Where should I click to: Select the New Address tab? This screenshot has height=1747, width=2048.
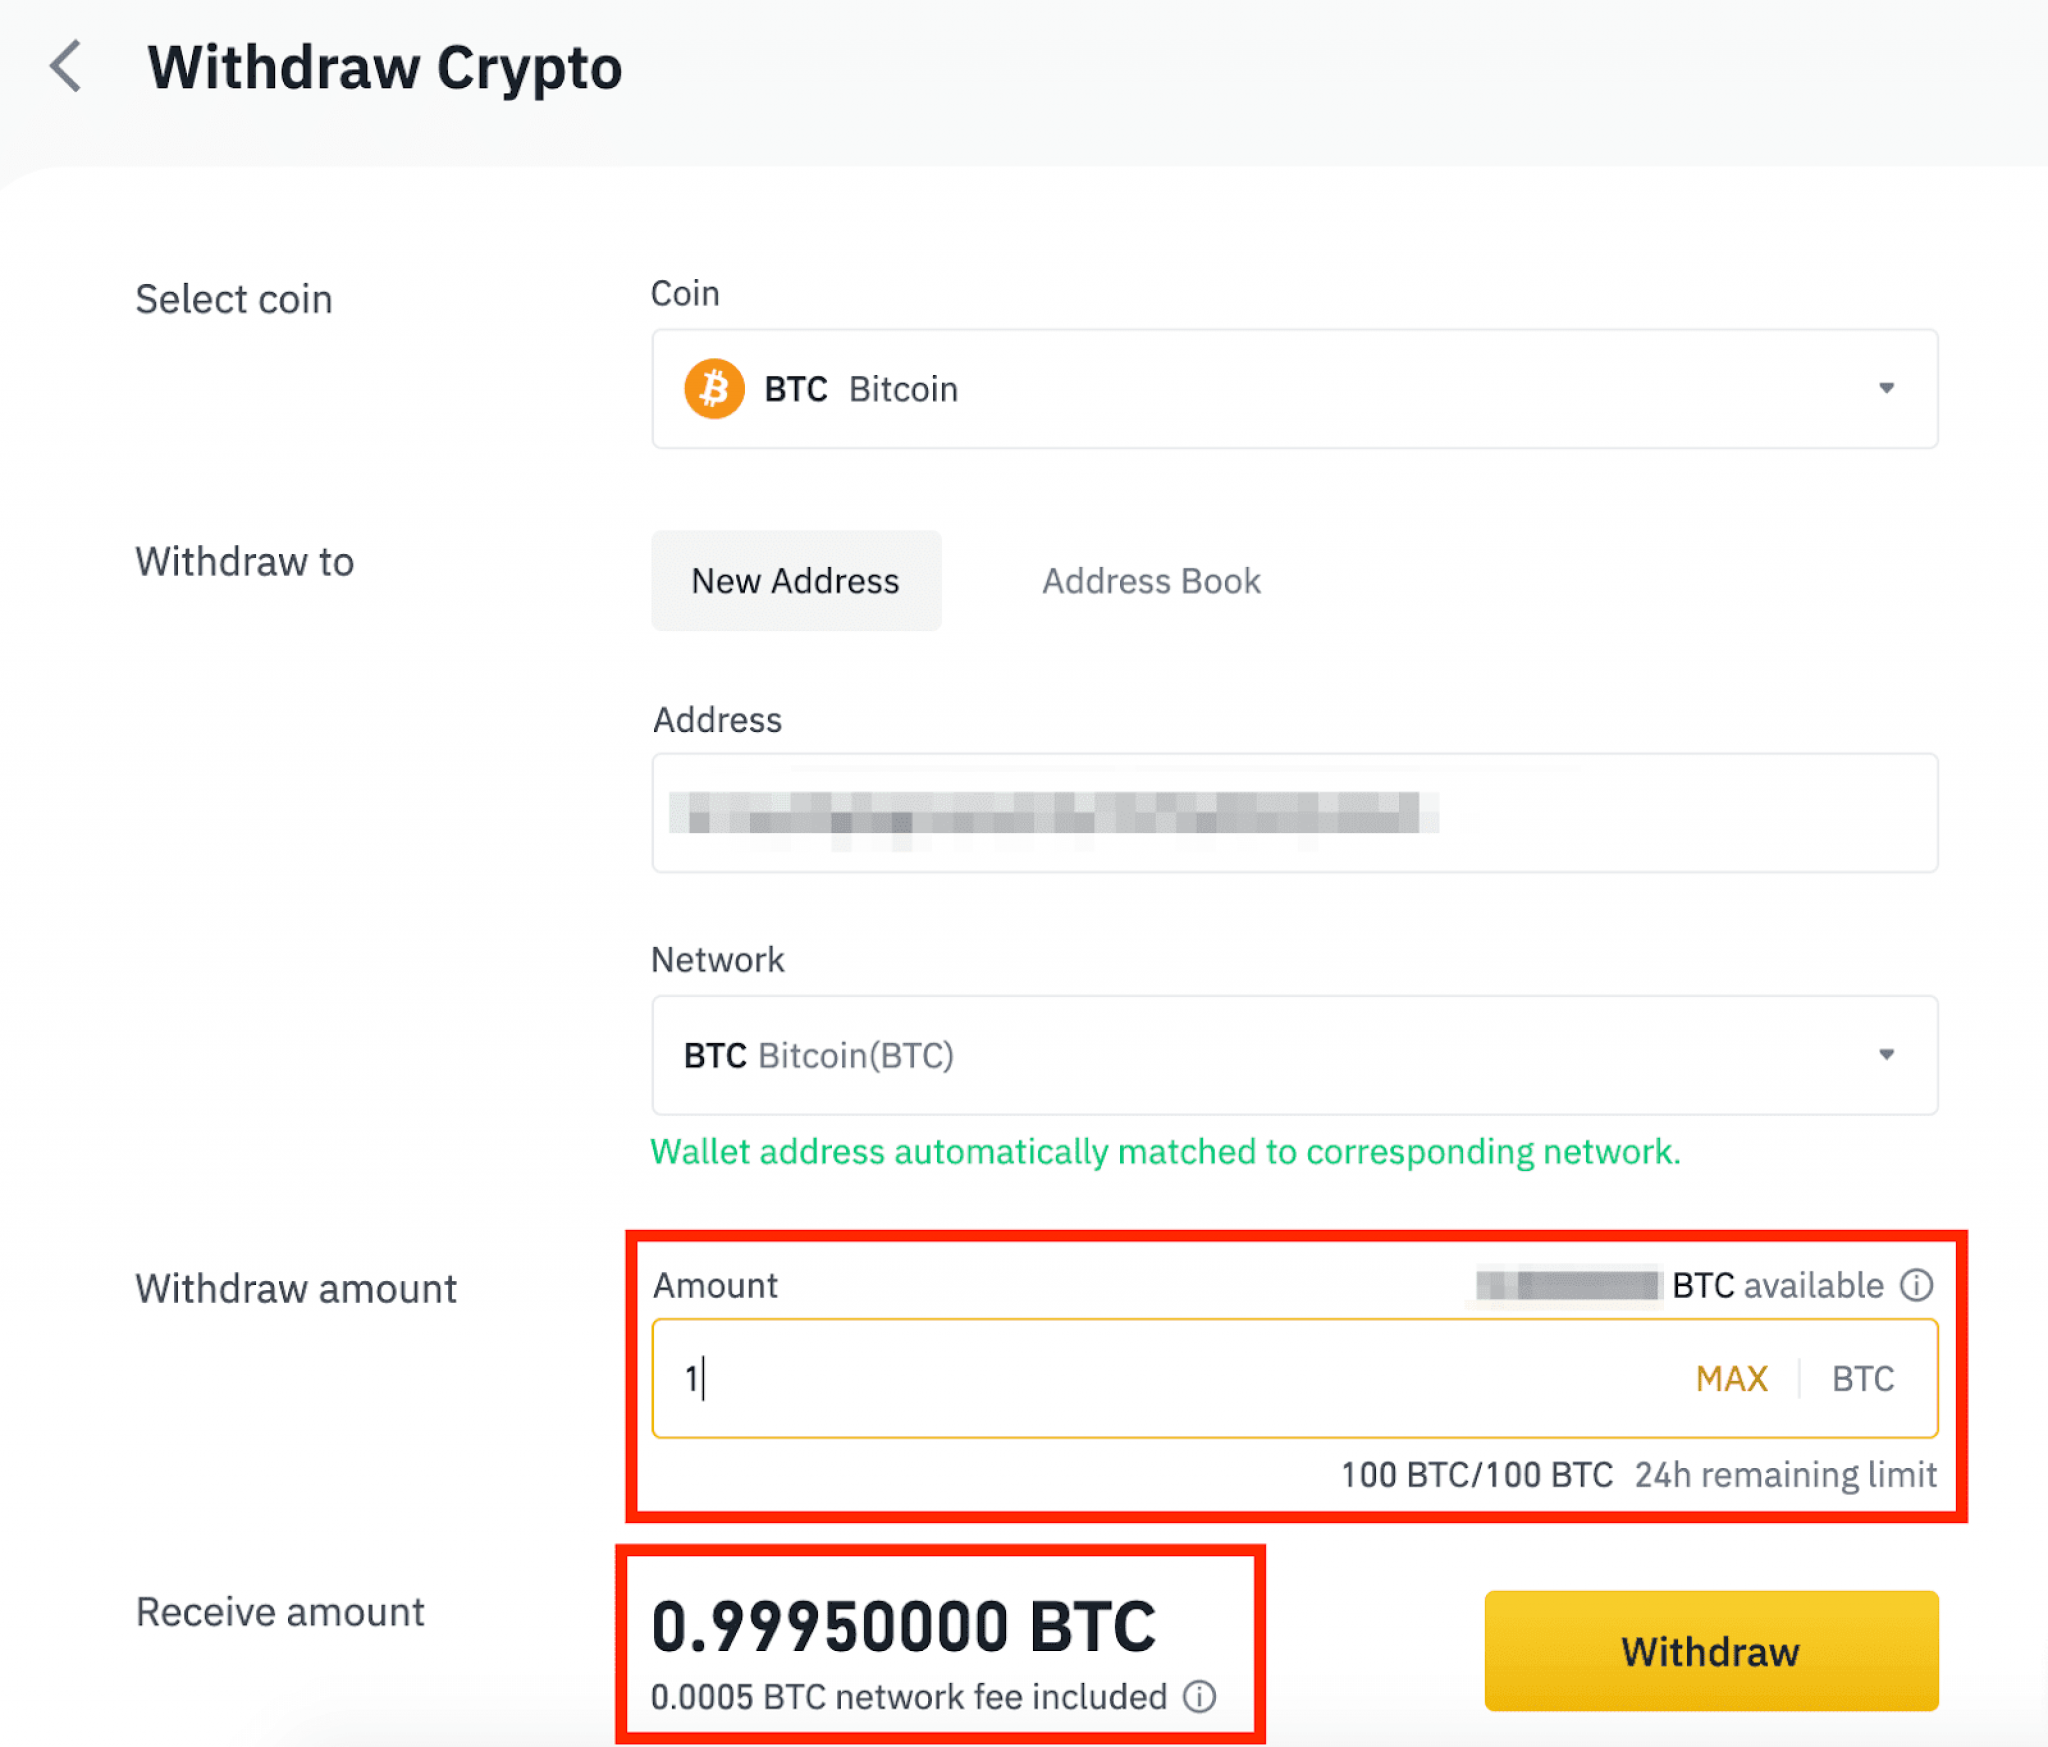pyautogui.click(x=795, y=580)
